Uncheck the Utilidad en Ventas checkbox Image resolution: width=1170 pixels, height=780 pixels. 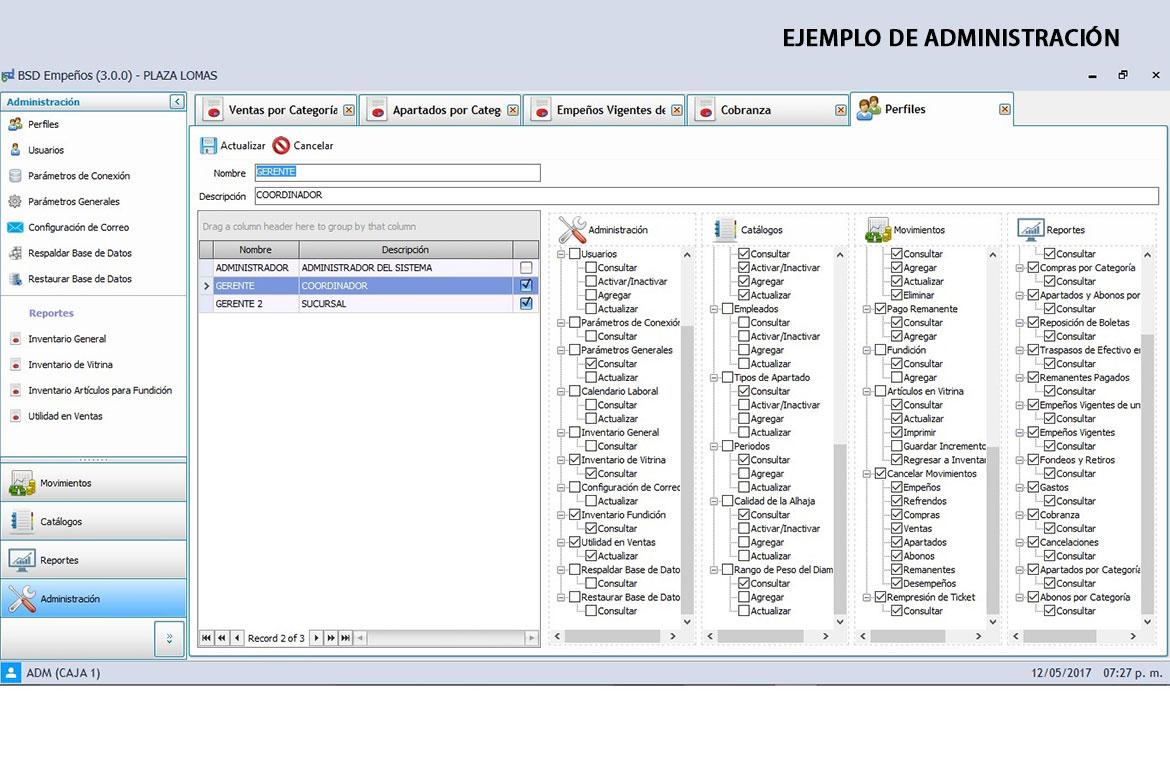pyautogui.click(x=575, y=542)
